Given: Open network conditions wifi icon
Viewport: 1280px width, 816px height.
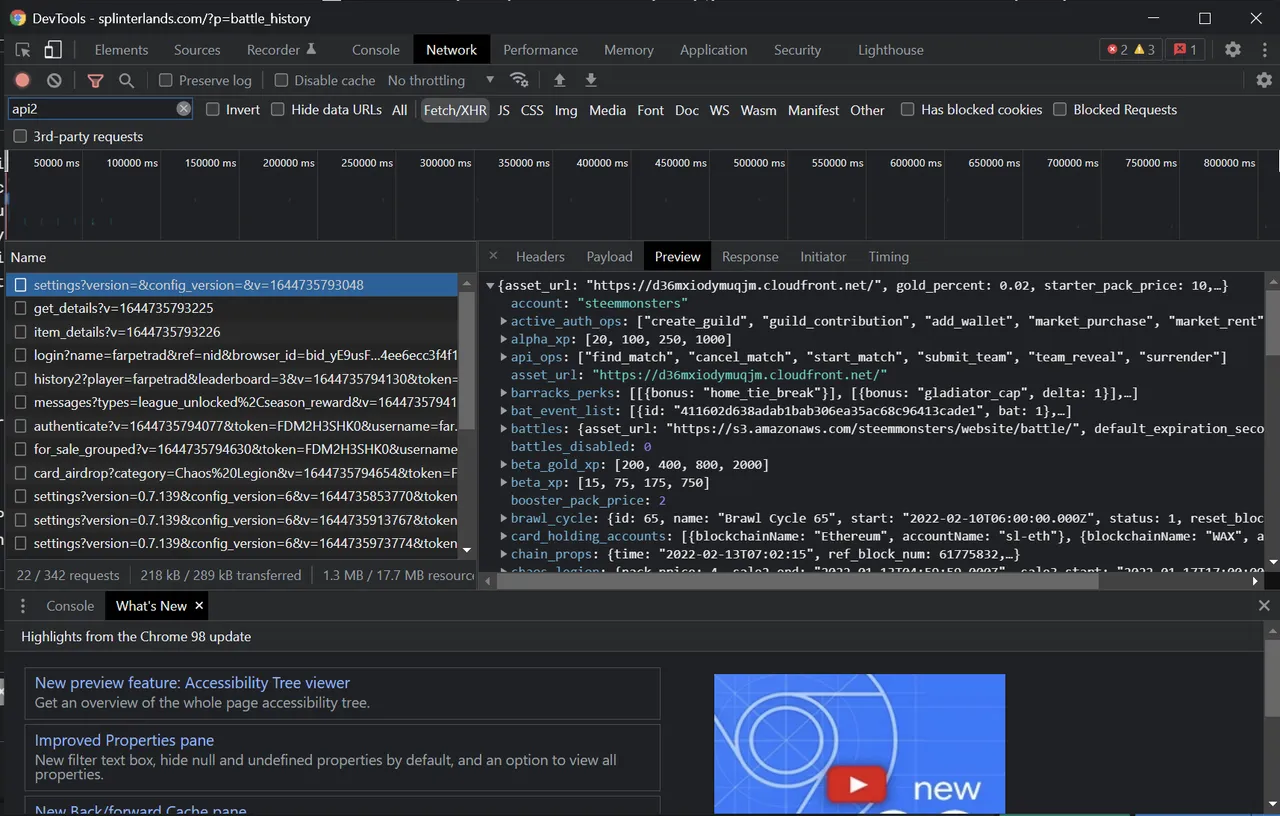Looking at the screenshot, I should pyautogui.click(x=519, y=80).
